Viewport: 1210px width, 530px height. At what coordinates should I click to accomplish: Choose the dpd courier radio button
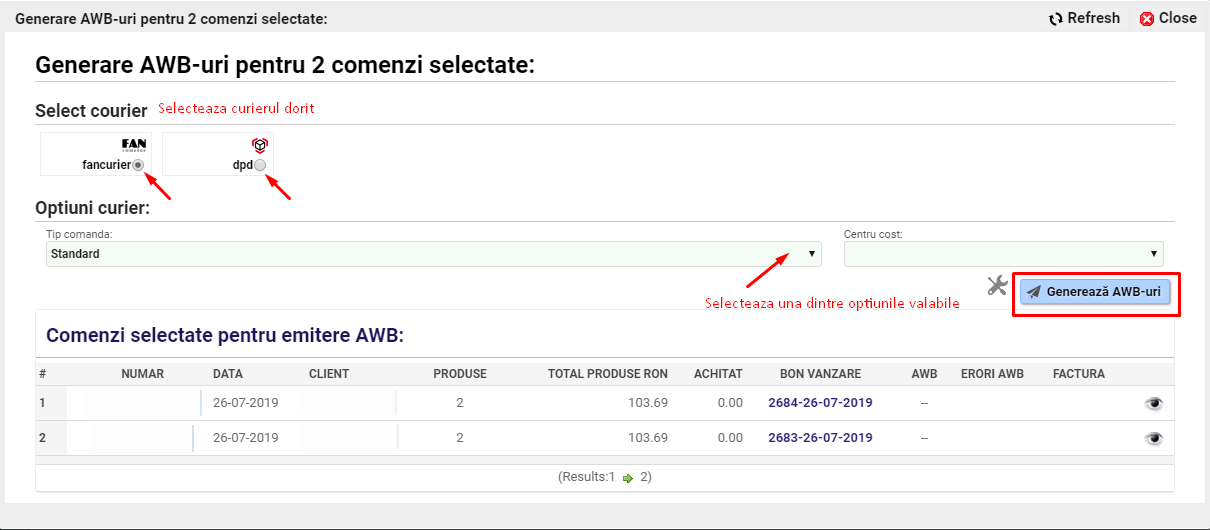[260, 165]
